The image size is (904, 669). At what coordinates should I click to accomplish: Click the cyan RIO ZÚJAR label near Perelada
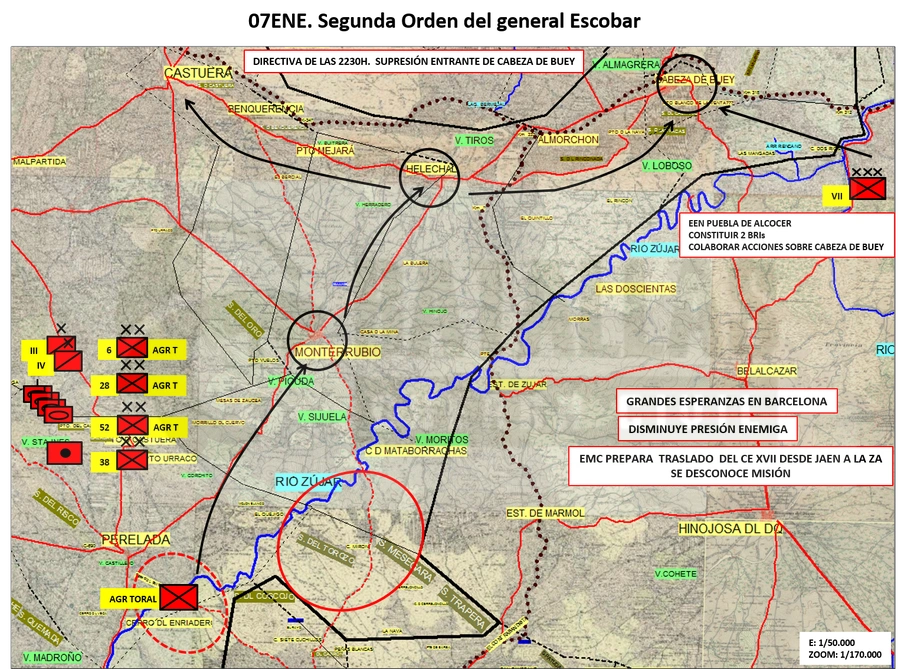tap(306, 482)
